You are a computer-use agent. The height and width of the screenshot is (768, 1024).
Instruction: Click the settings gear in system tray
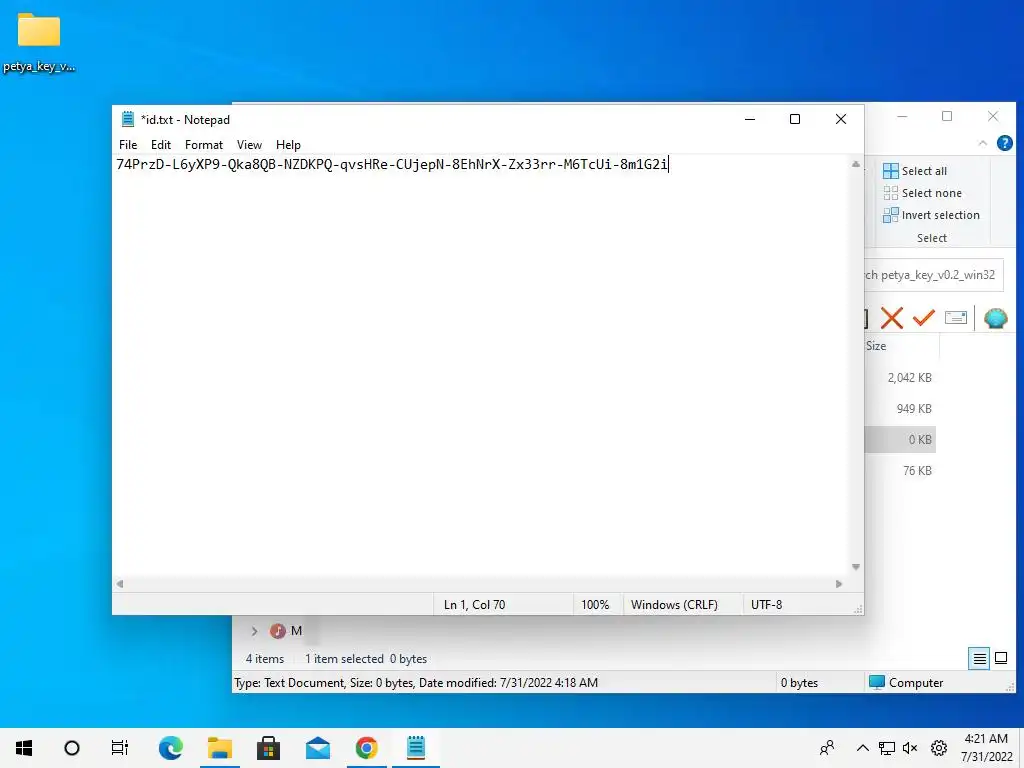click(x=939, y=748)
